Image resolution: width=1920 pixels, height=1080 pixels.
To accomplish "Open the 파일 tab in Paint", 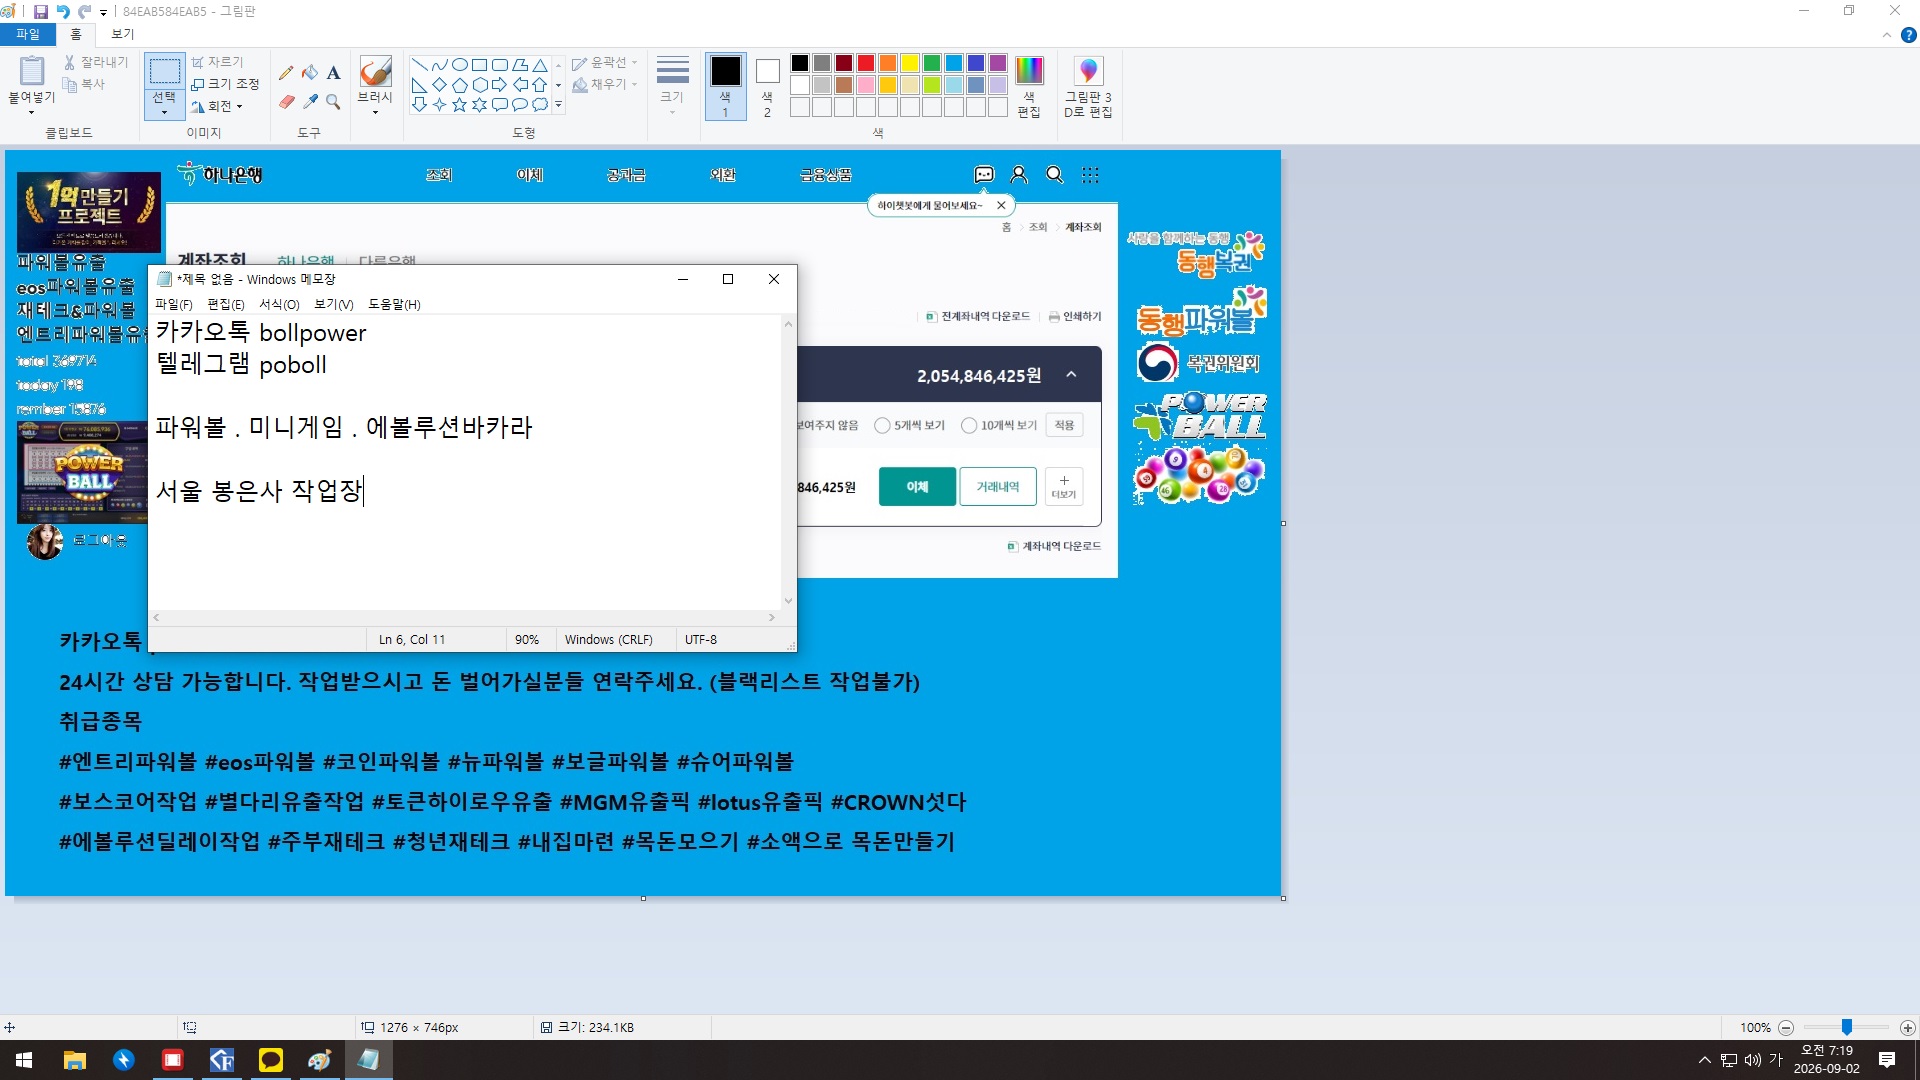I will pos(27,34).
